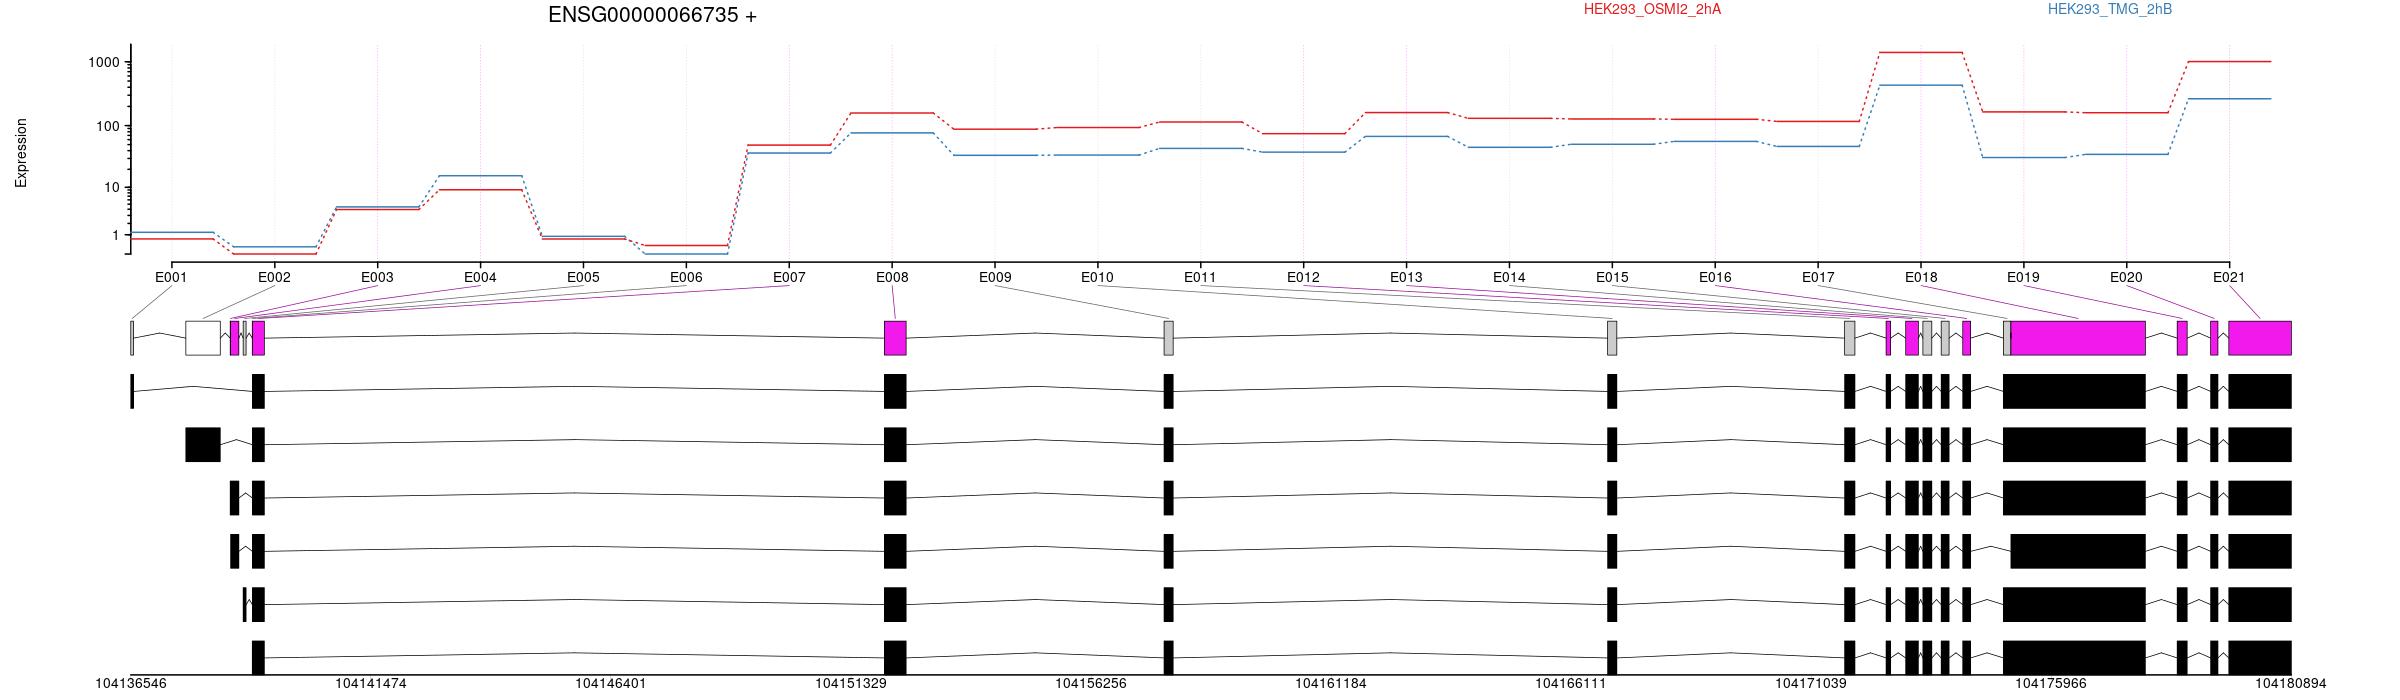This screenshot has height=700, width=2400.
Task: Select exon label E018
Action: pos(1921,277)
